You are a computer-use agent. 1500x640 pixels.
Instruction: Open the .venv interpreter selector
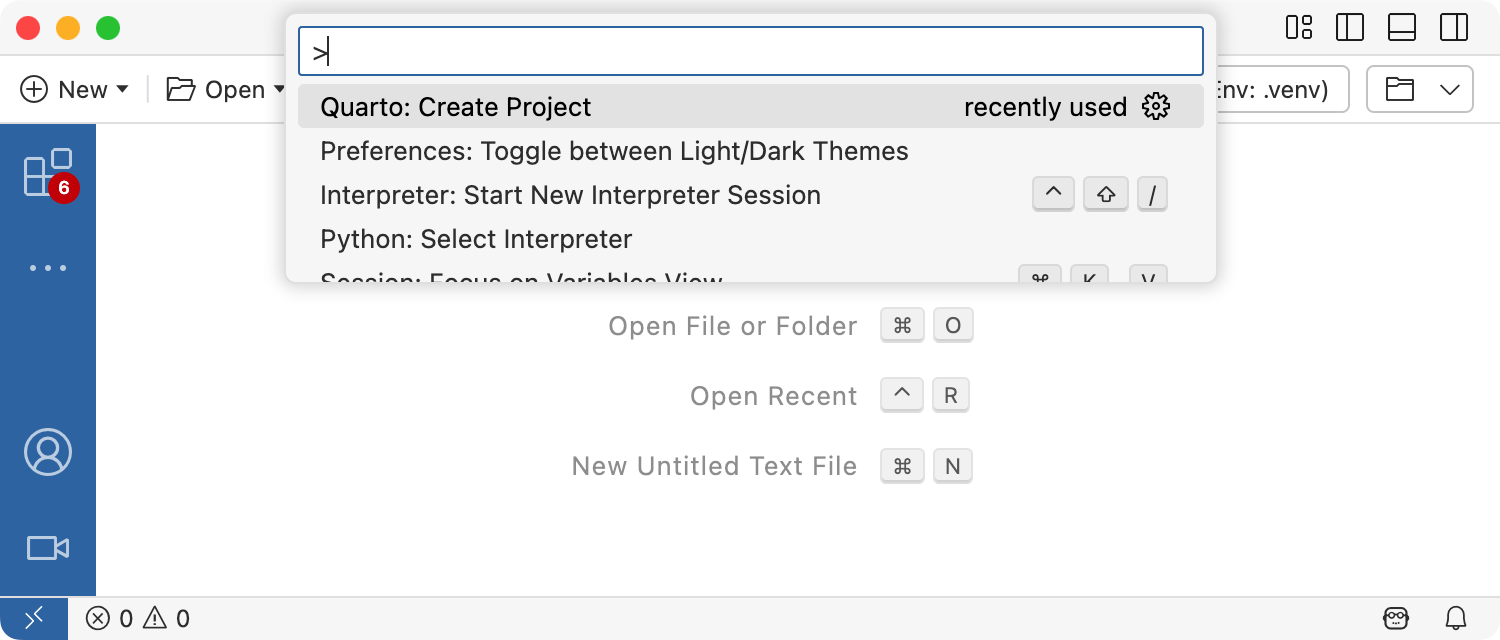click(1275, 90)
